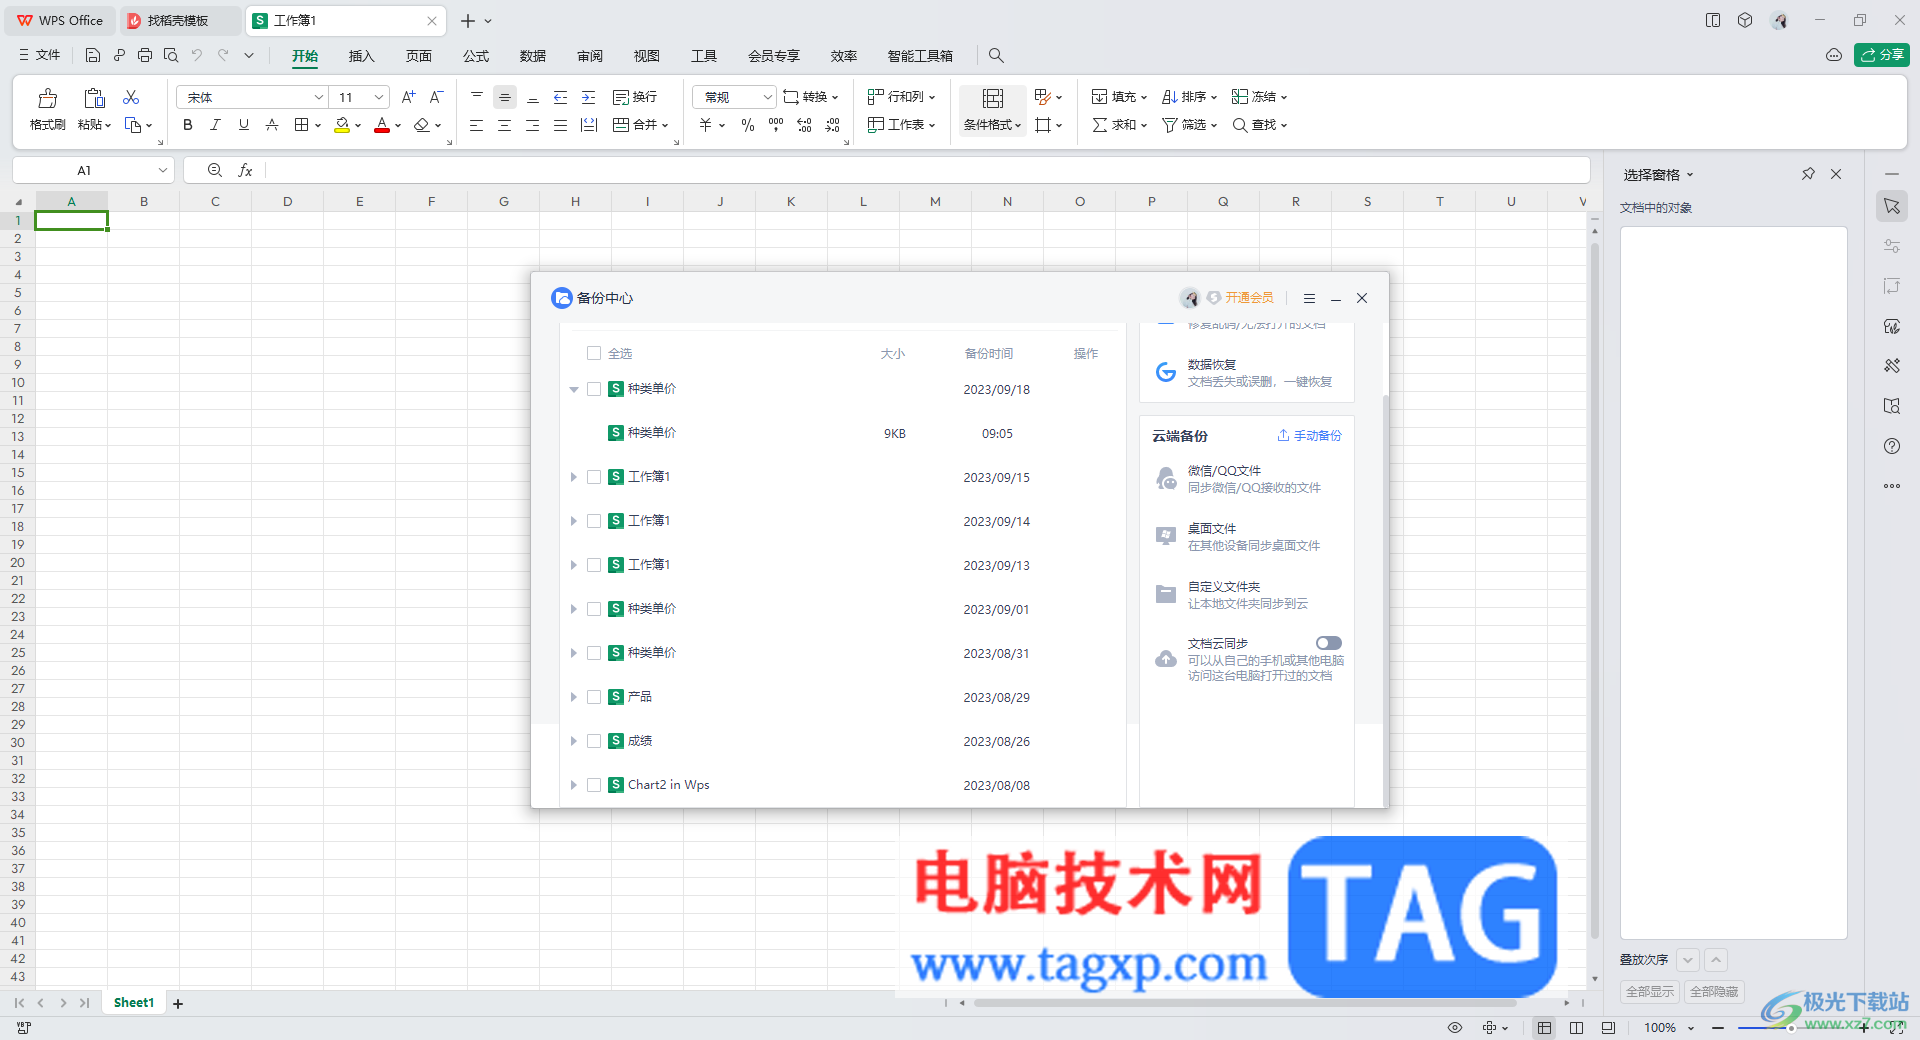Expand the 种类单价 2023/09/01 group
This screenshot has height=1040, width=1920.
574,609
